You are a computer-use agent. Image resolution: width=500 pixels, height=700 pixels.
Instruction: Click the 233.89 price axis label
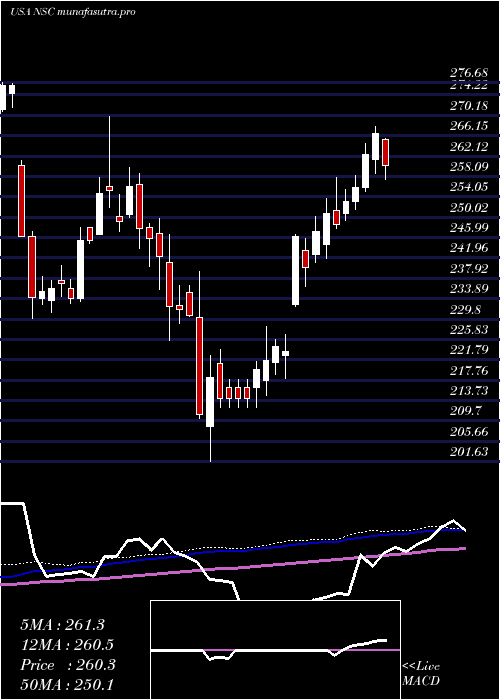click(x=468, y=289)
